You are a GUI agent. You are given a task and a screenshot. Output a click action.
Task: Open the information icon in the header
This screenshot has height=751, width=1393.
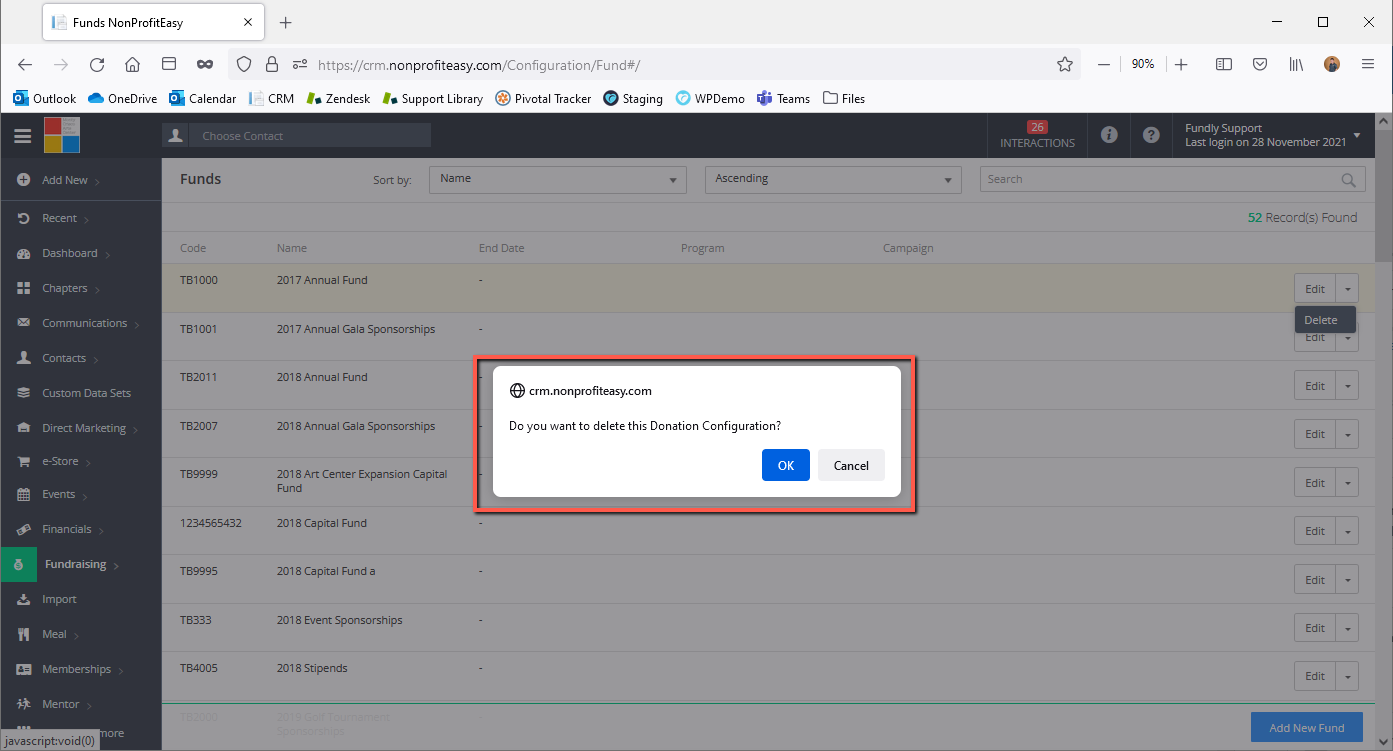tap(1109, 135)
